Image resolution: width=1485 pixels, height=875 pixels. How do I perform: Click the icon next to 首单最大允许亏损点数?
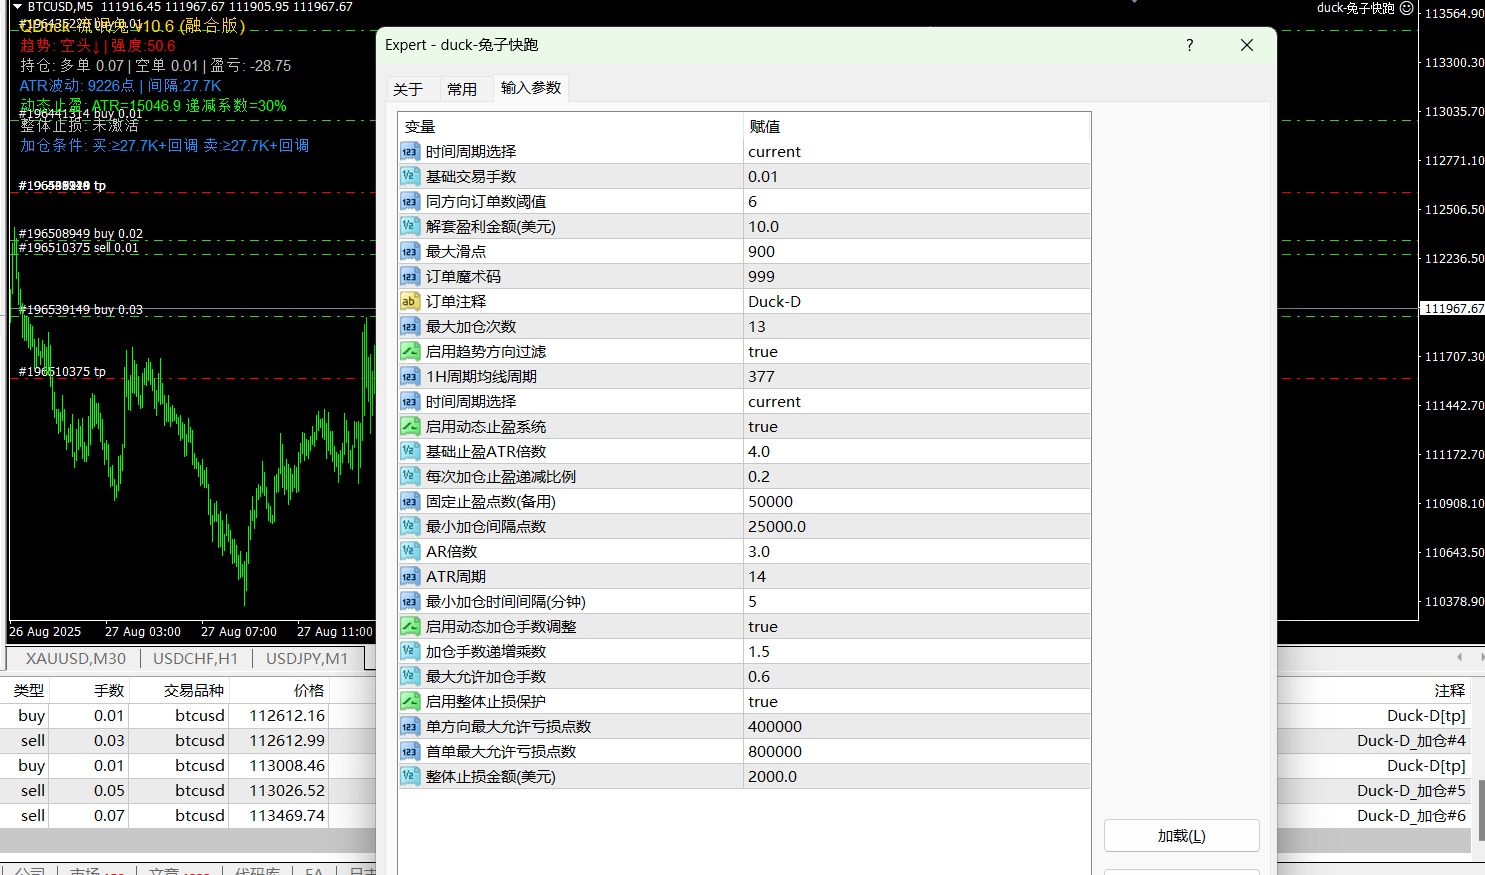(410, 751)
